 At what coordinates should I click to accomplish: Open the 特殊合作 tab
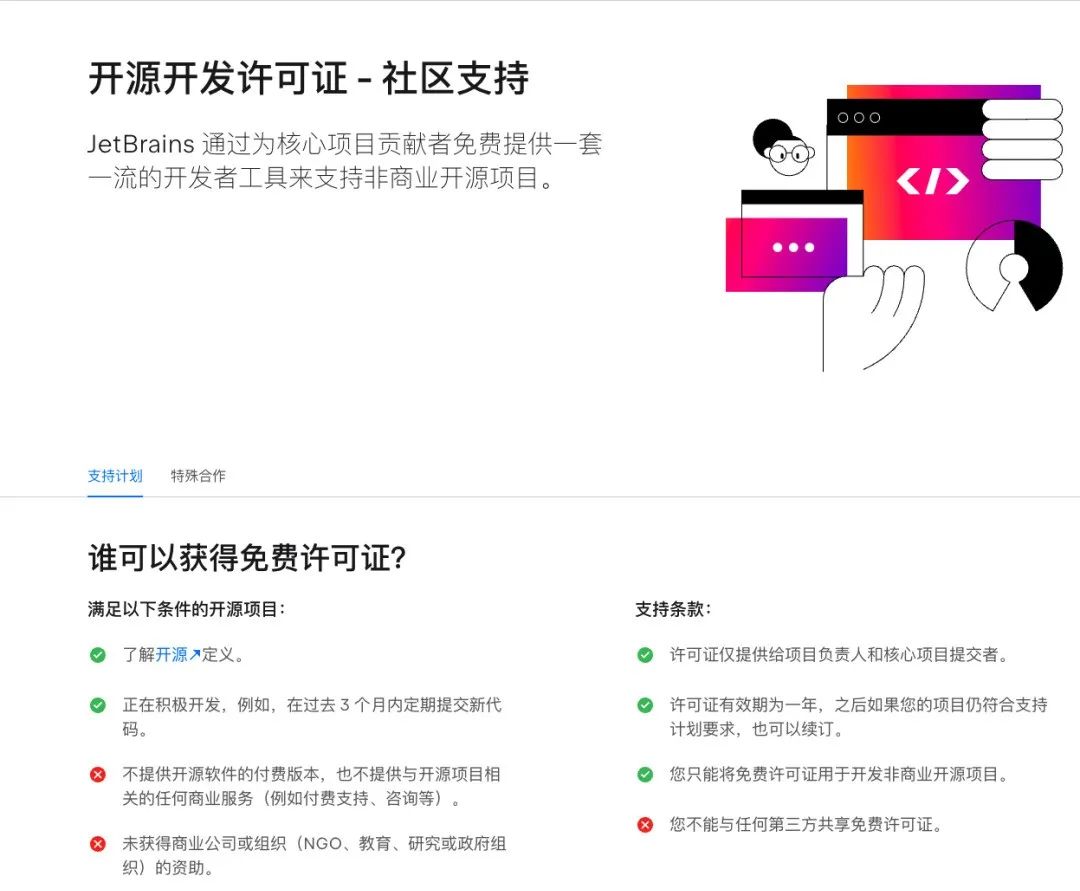point(198,476)
